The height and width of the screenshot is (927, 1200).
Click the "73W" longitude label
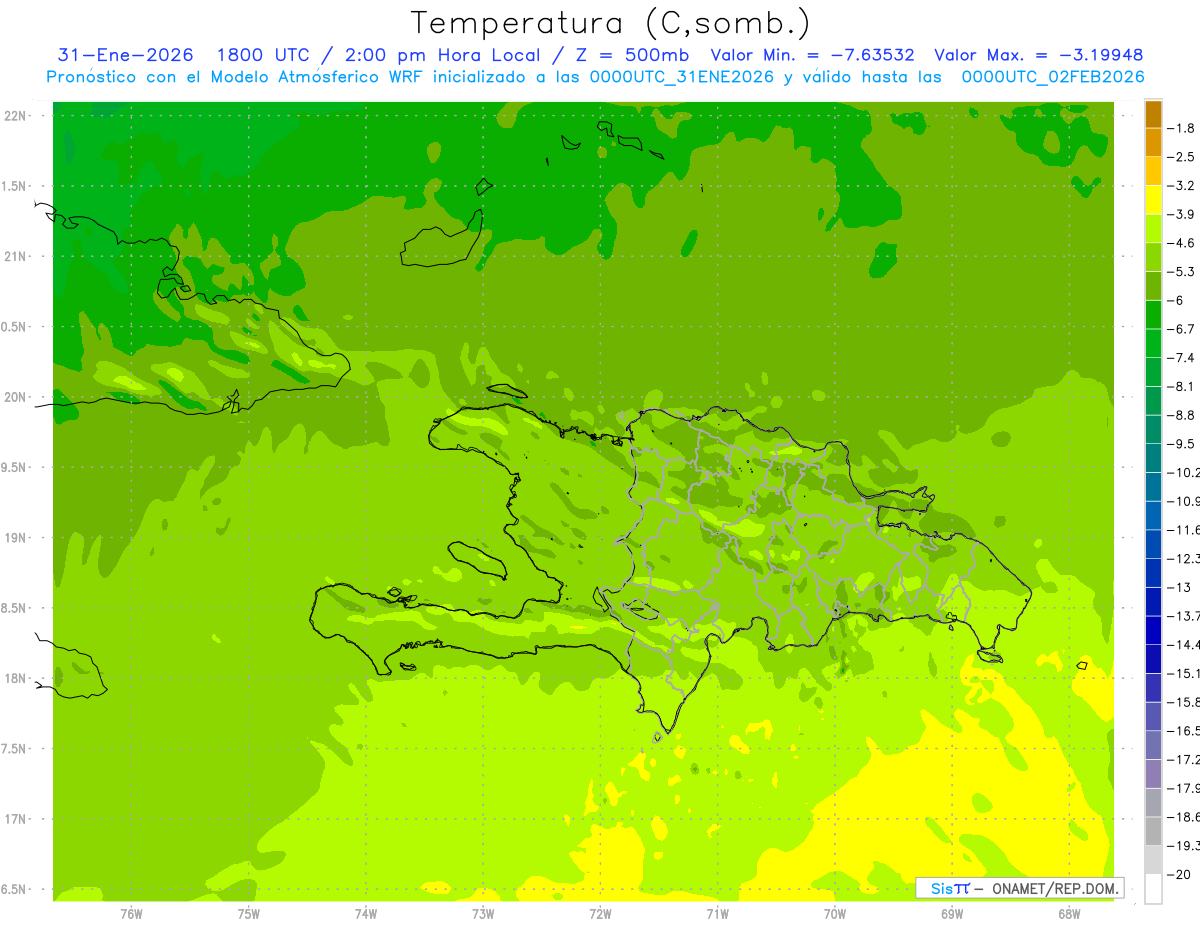pyautogui.click(x=483, y=914)
